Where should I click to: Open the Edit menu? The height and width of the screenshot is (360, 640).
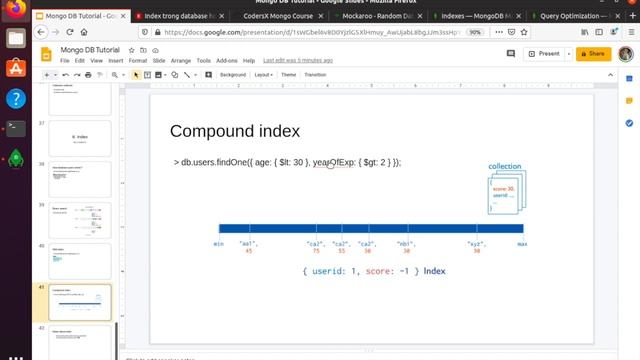[80, 60]
